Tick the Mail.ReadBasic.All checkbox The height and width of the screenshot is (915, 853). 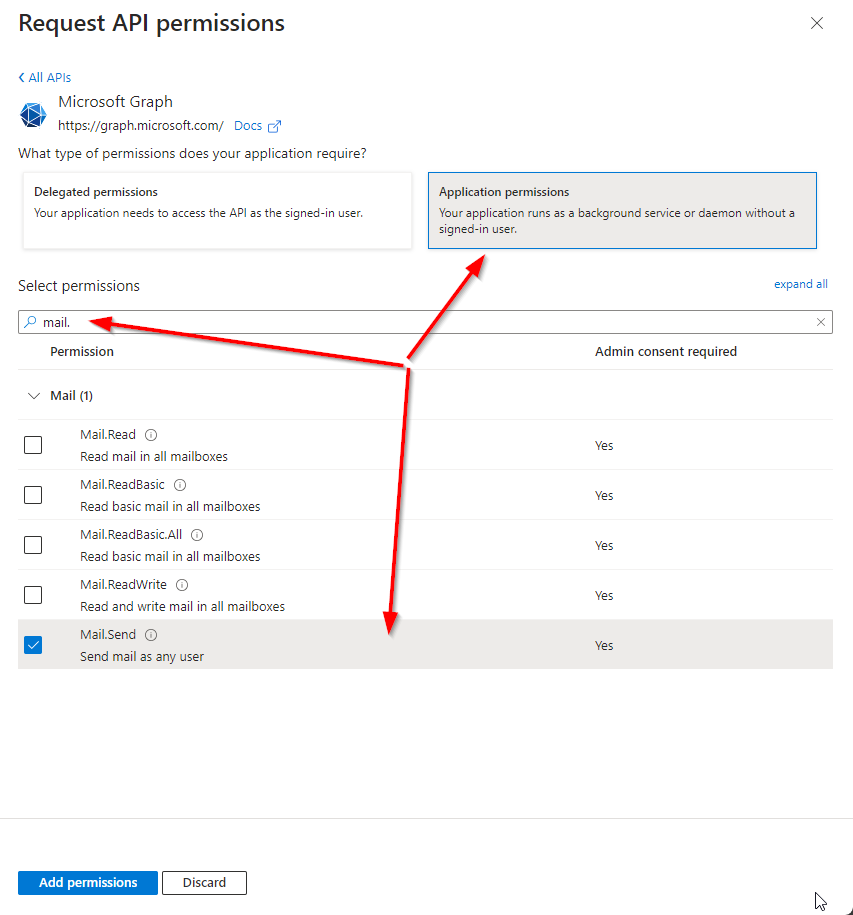33,545
